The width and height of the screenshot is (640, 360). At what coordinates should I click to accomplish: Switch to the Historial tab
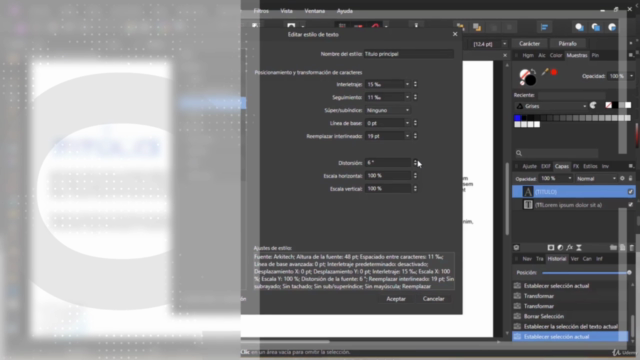pyautogui.click(x=557, y=259)
